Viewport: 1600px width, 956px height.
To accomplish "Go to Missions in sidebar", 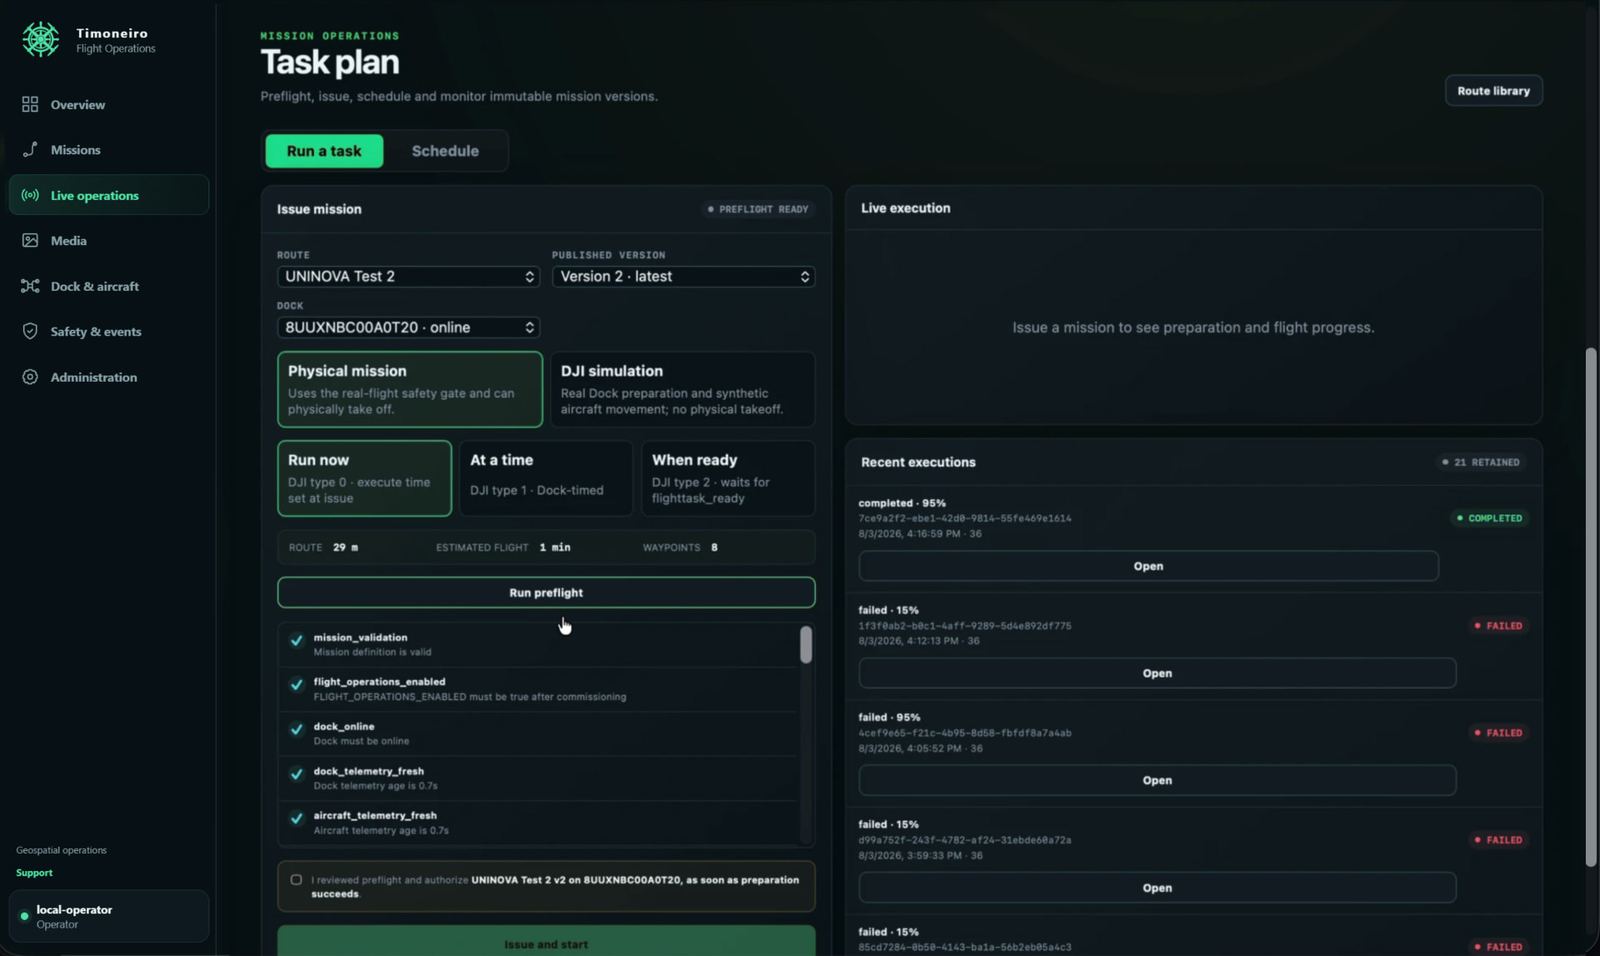I will point(109,149).
